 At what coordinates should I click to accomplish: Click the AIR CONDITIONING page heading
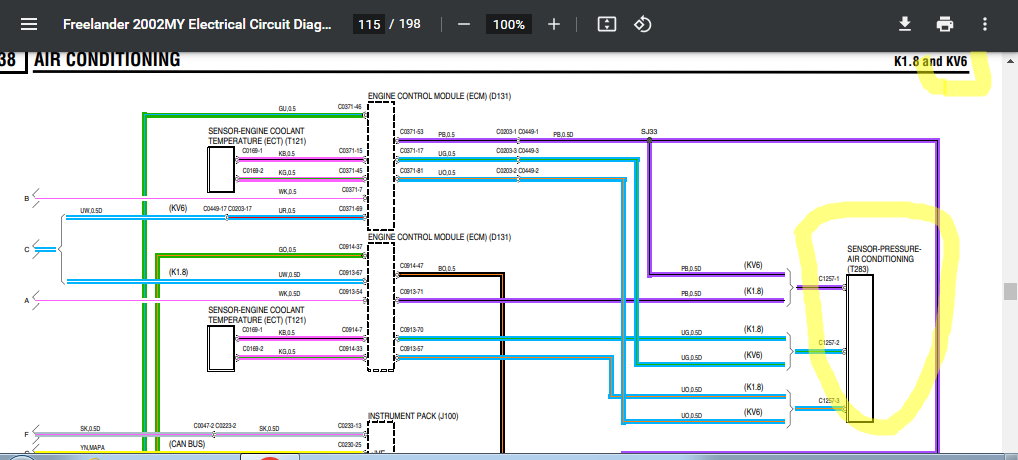click(x=107, y=60)
